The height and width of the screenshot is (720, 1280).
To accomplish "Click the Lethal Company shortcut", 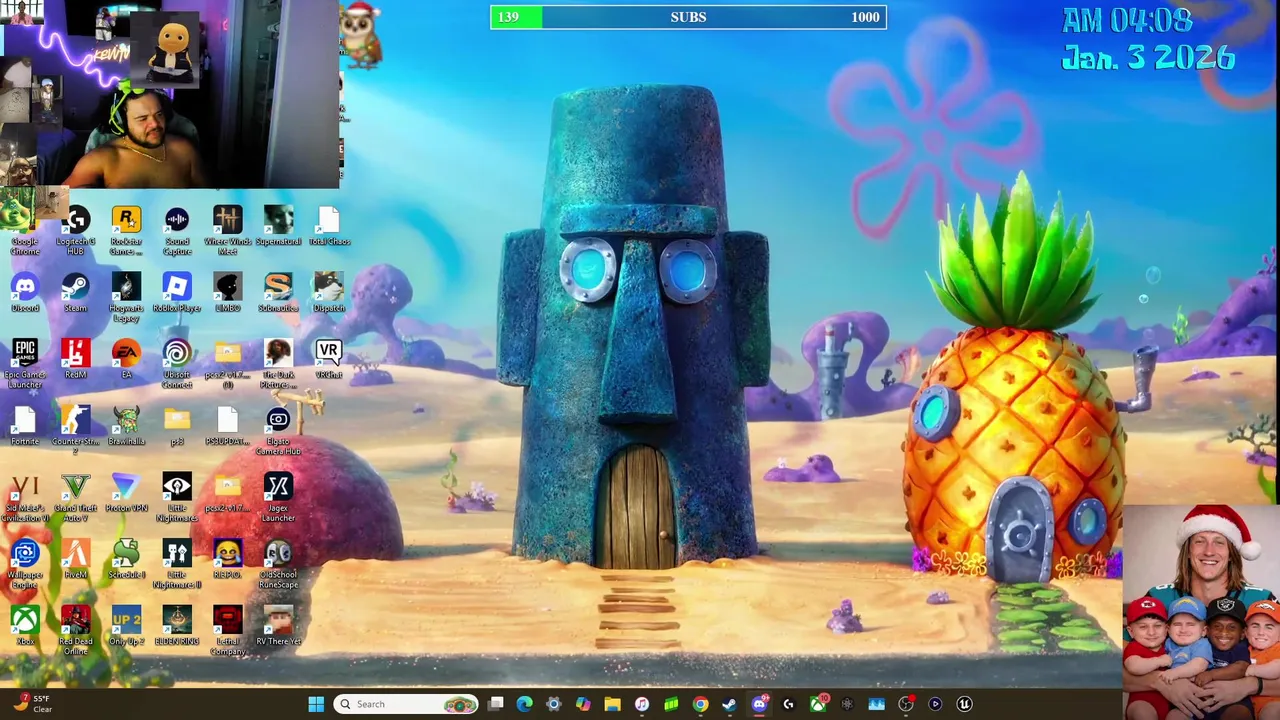I will point(227,631).
